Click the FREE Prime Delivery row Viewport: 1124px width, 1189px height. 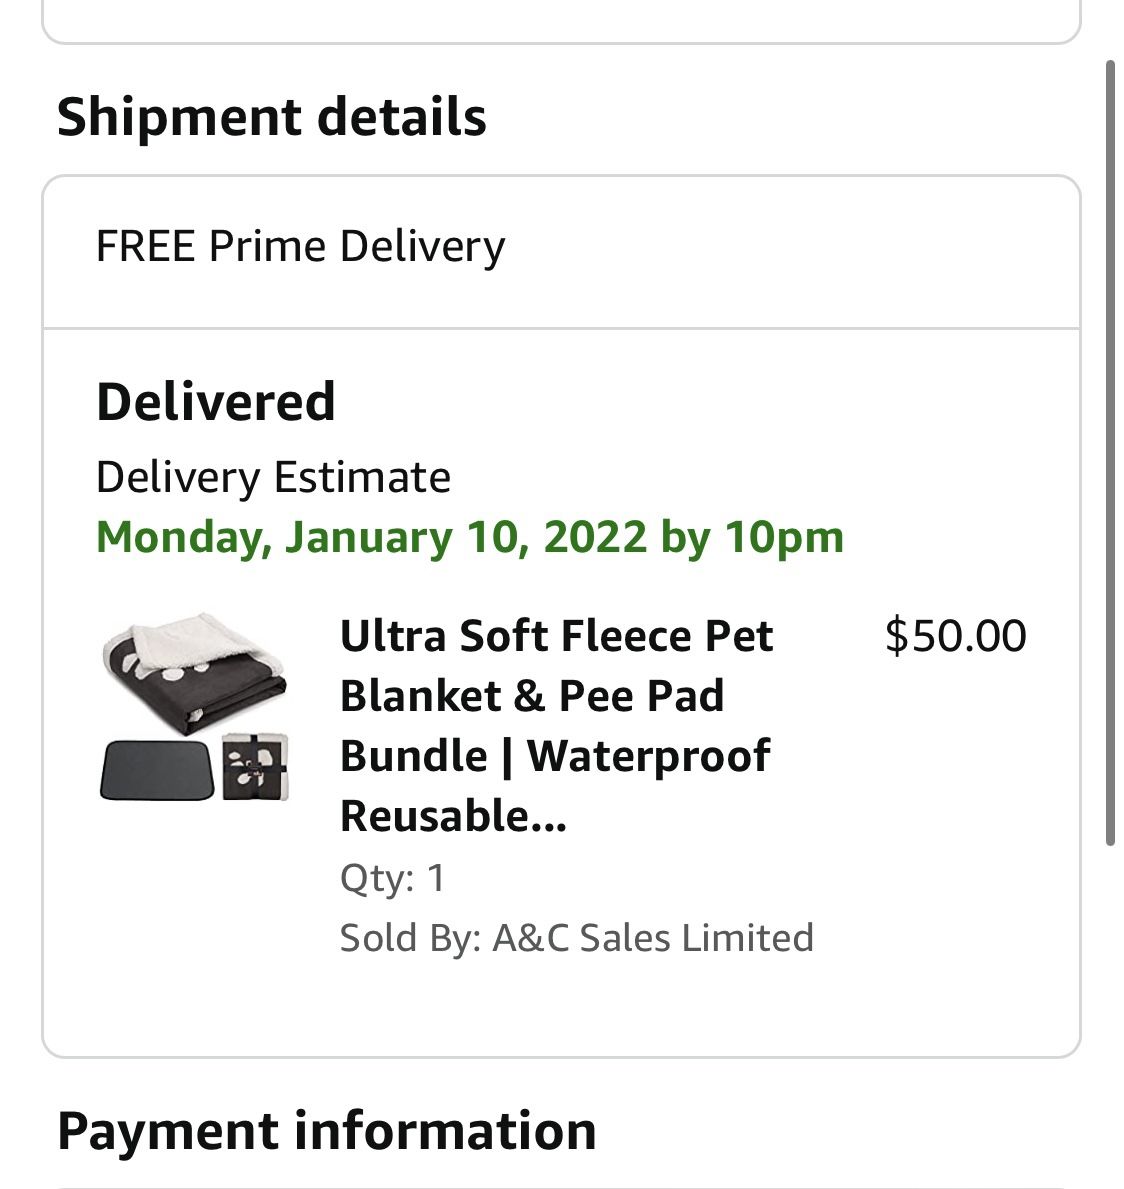(x=300, y=247)
